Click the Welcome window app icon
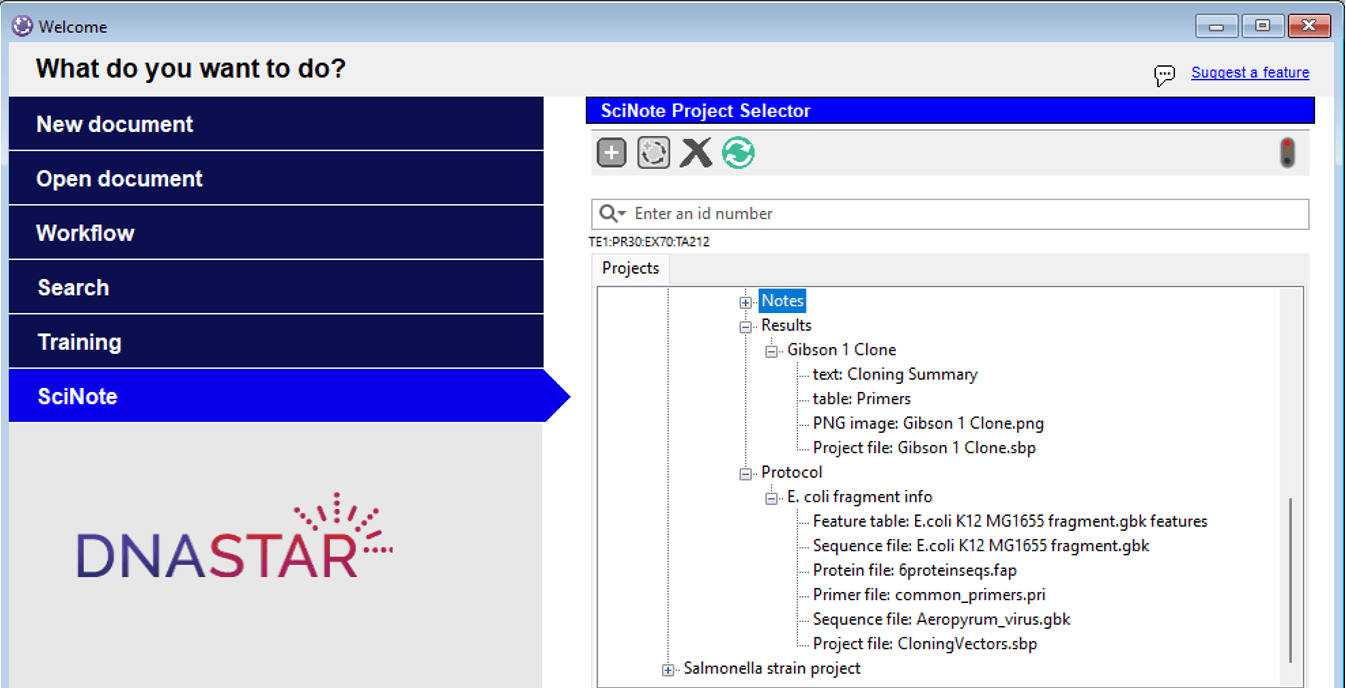The width and height of the screenshot is (1346, 688). (22, 26)
